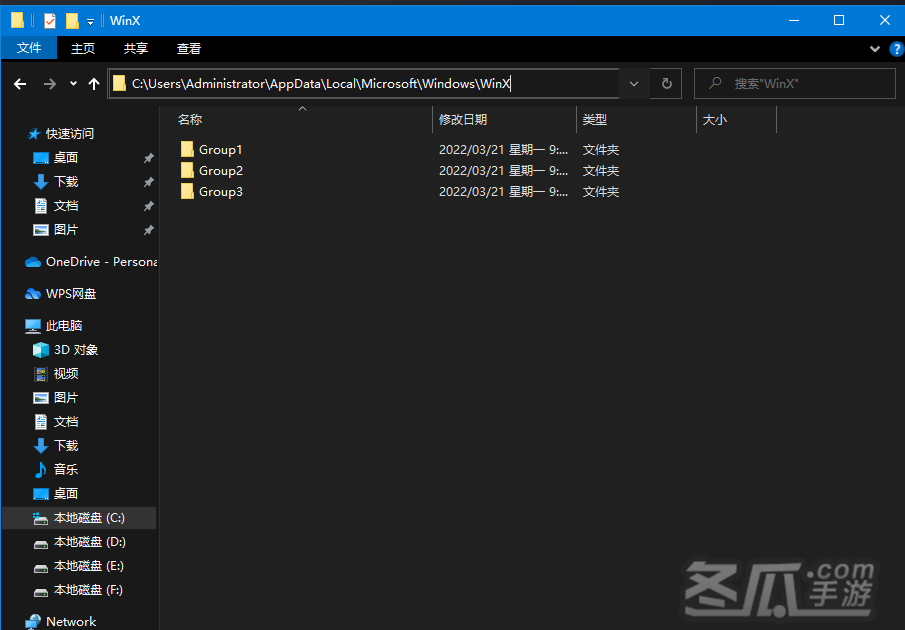
Task: Click the pin icon beside pinned 下载
Action: pyautogui.click(x=148, y=182)
